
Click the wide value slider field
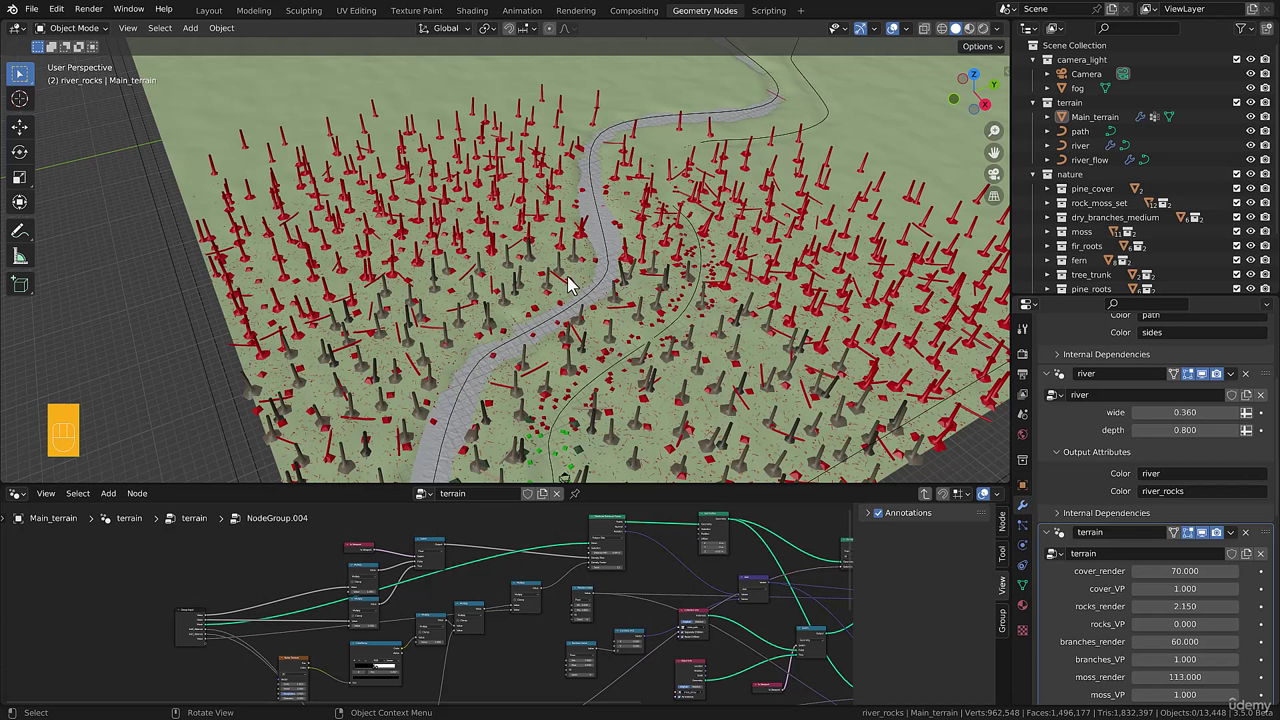point(1184,412)
